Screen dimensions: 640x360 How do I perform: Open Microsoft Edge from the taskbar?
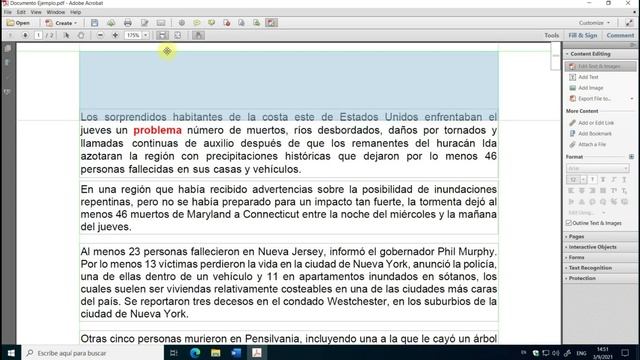[x=195, y=353]
